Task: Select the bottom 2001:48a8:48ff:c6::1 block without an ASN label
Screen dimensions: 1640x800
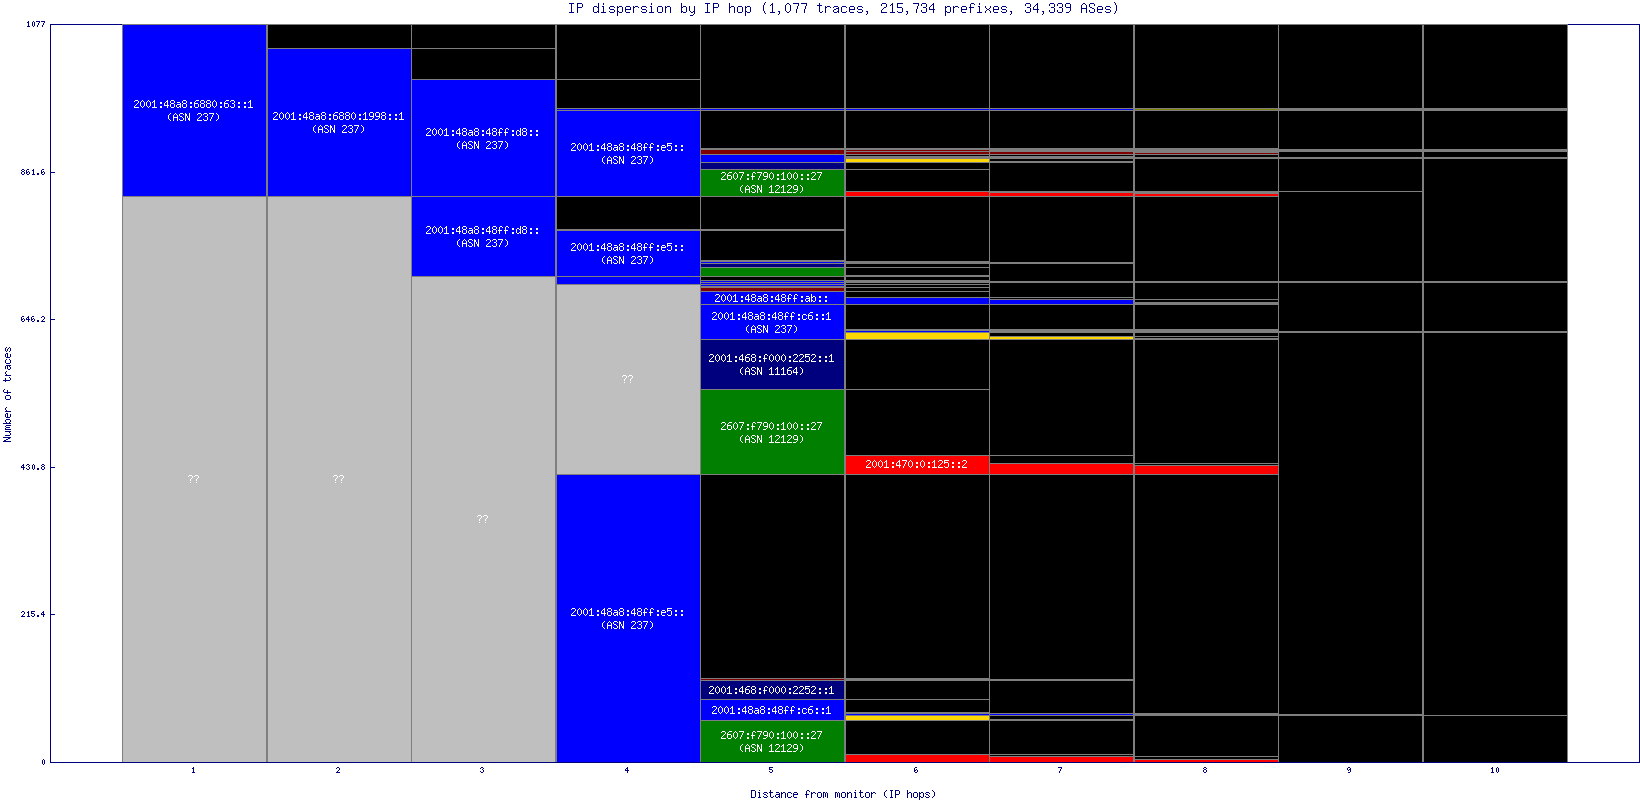Action: (x=772, y=710)
